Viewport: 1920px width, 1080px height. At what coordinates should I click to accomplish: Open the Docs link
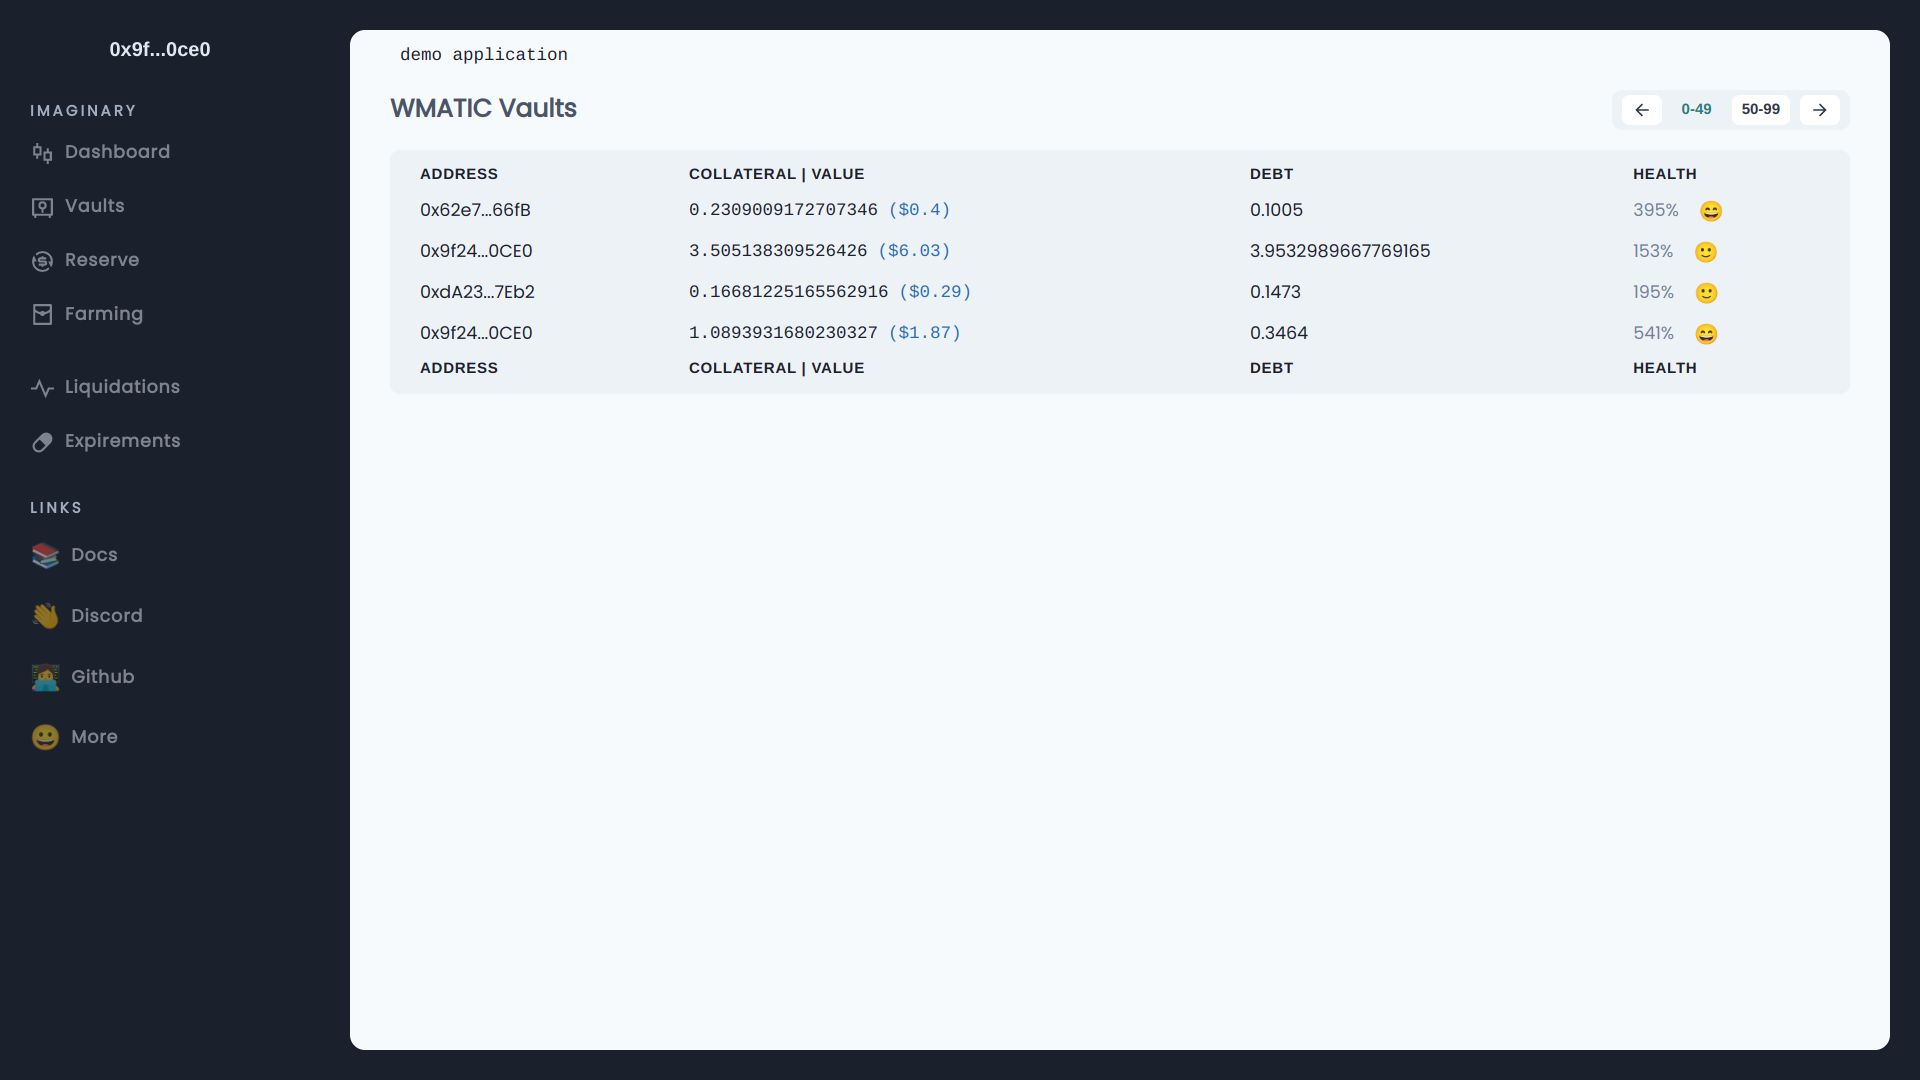point(94,555)
